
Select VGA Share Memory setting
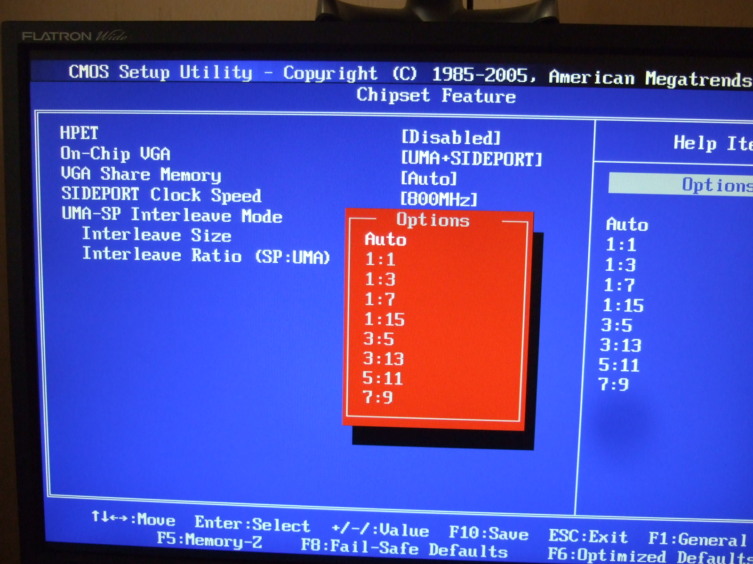(x=141, y=174)
